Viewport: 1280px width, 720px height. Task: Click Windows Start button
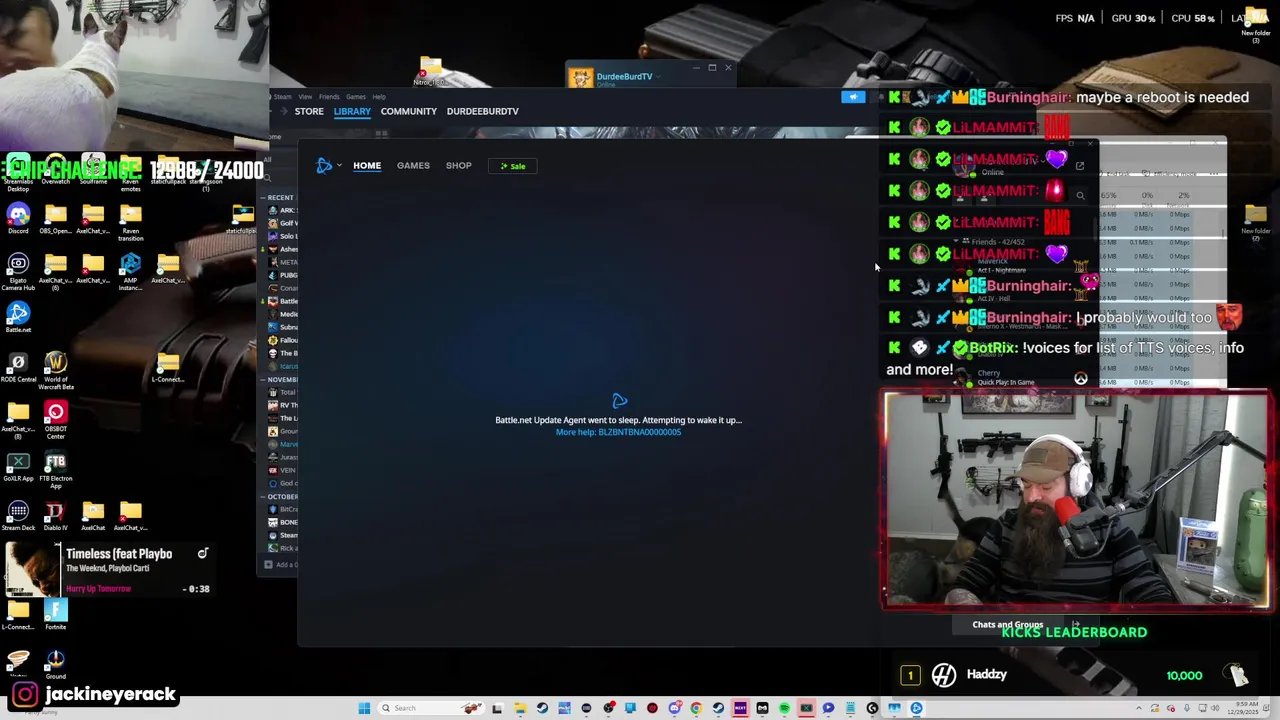[364, 708]
